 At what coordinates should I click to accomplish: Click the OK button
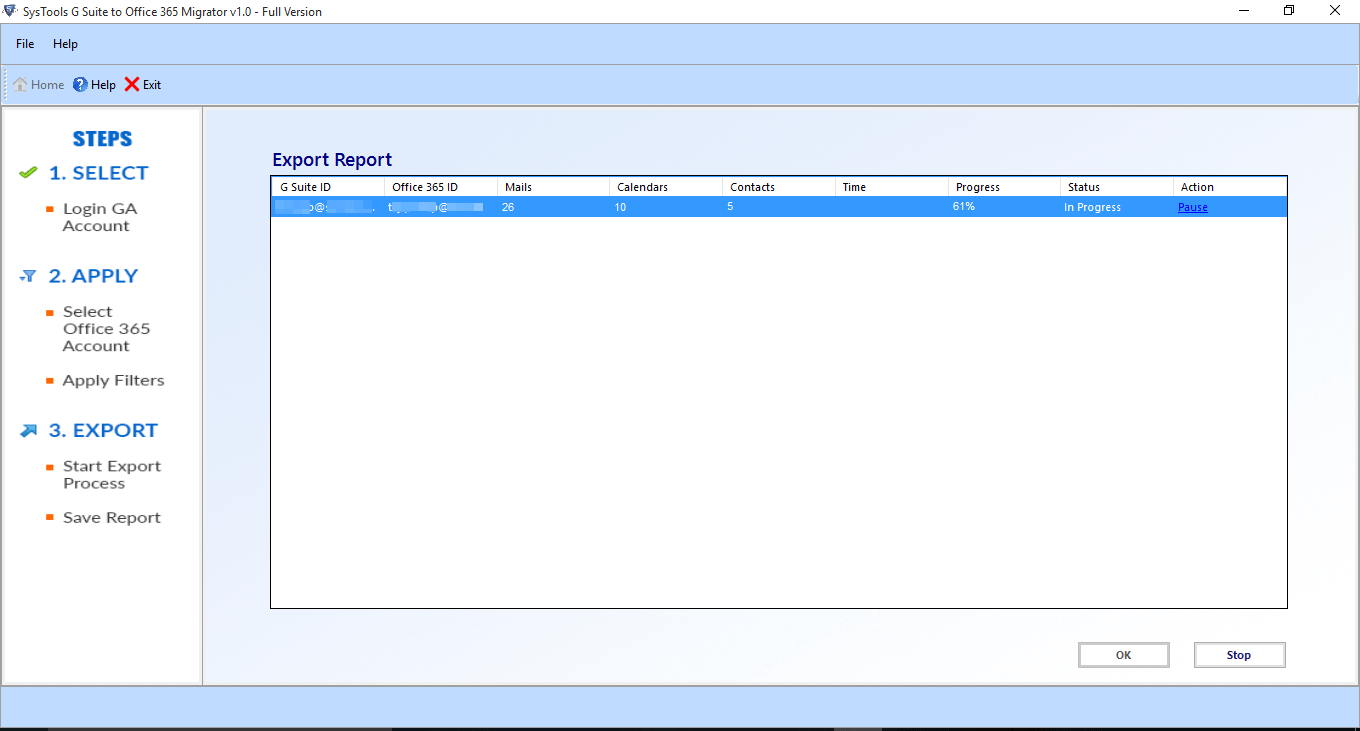coord(1123,655)
